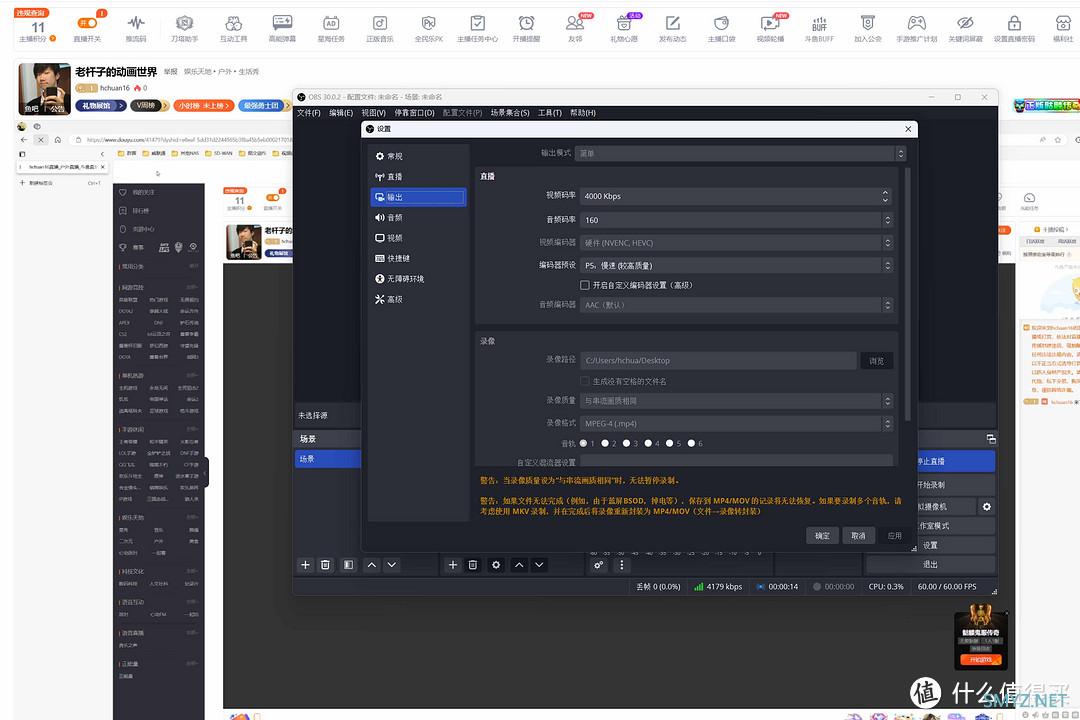Open OBS 场景集合(S) menu
The width and height of the screenshot is (1080, 720).
pyautogui.click(x=510, y=113)
